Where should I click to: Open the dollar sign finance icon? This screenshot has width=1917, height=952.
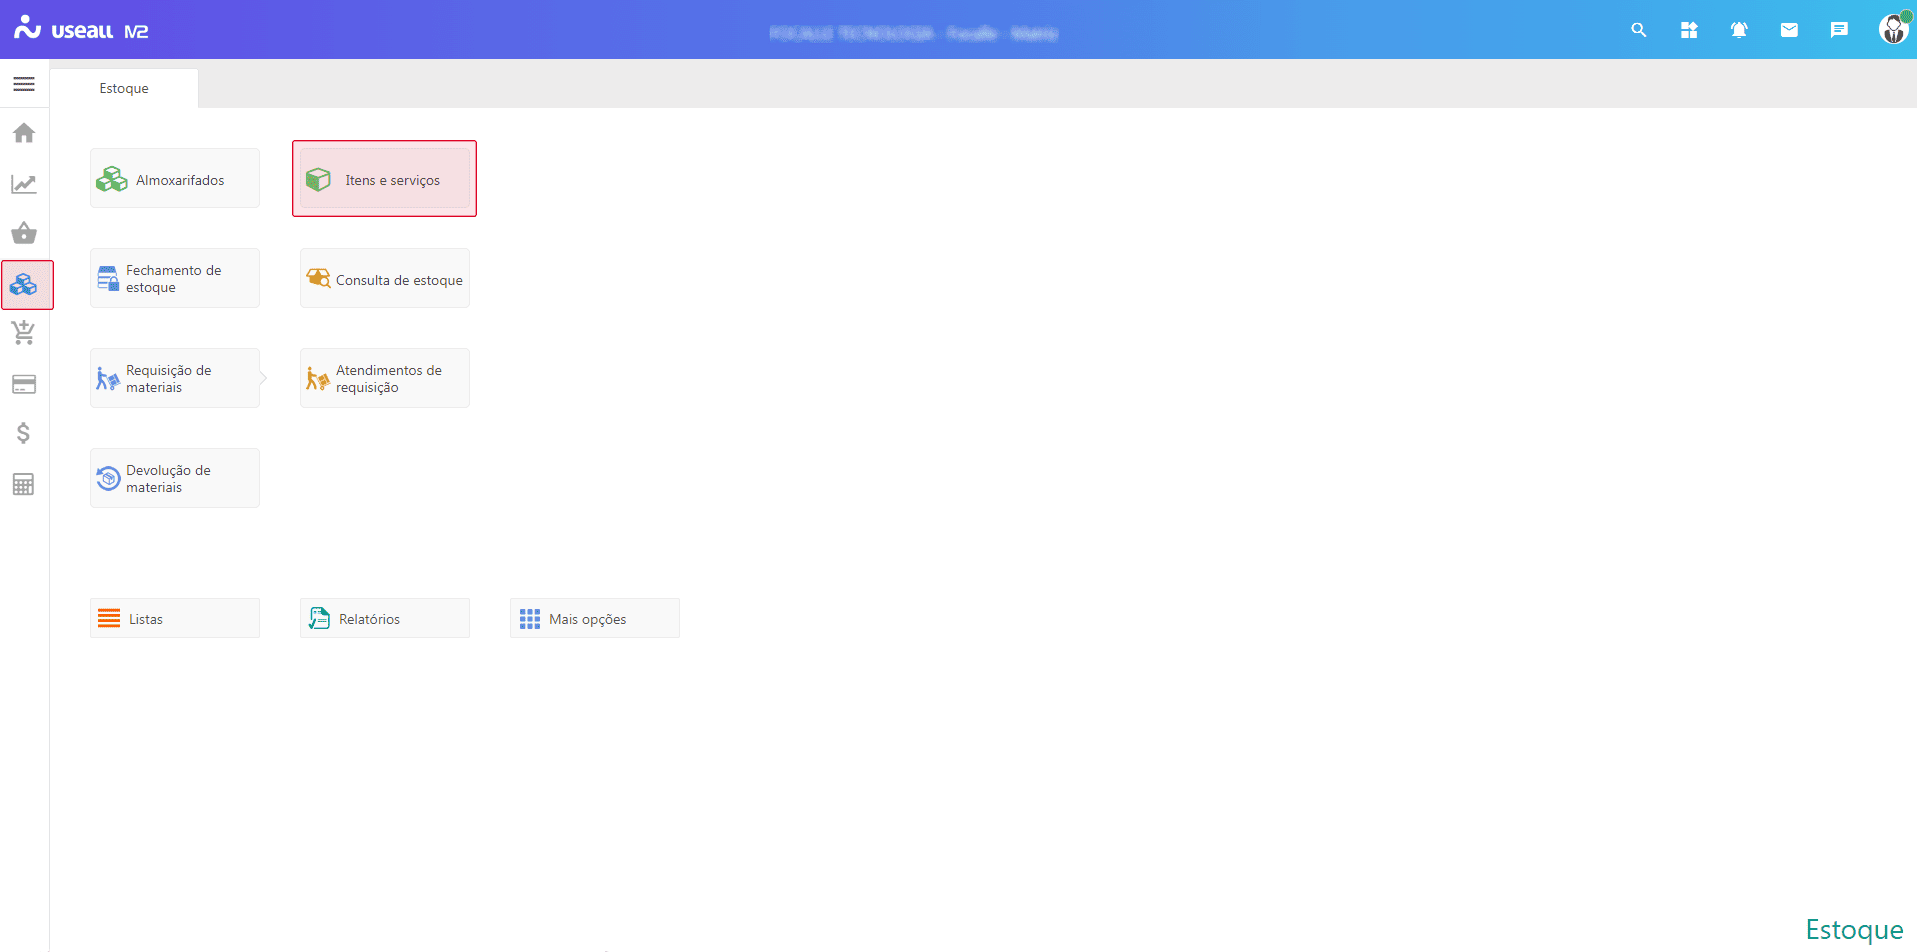pyautogui.click(x=24, y=433)
